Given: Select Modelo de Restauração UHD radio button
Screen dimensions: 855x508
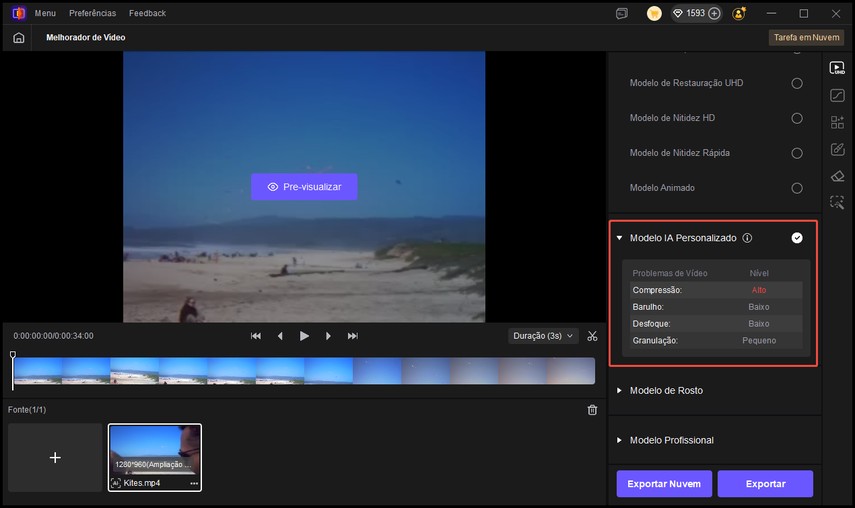Looking at the screenshot, I should [797, 83].
